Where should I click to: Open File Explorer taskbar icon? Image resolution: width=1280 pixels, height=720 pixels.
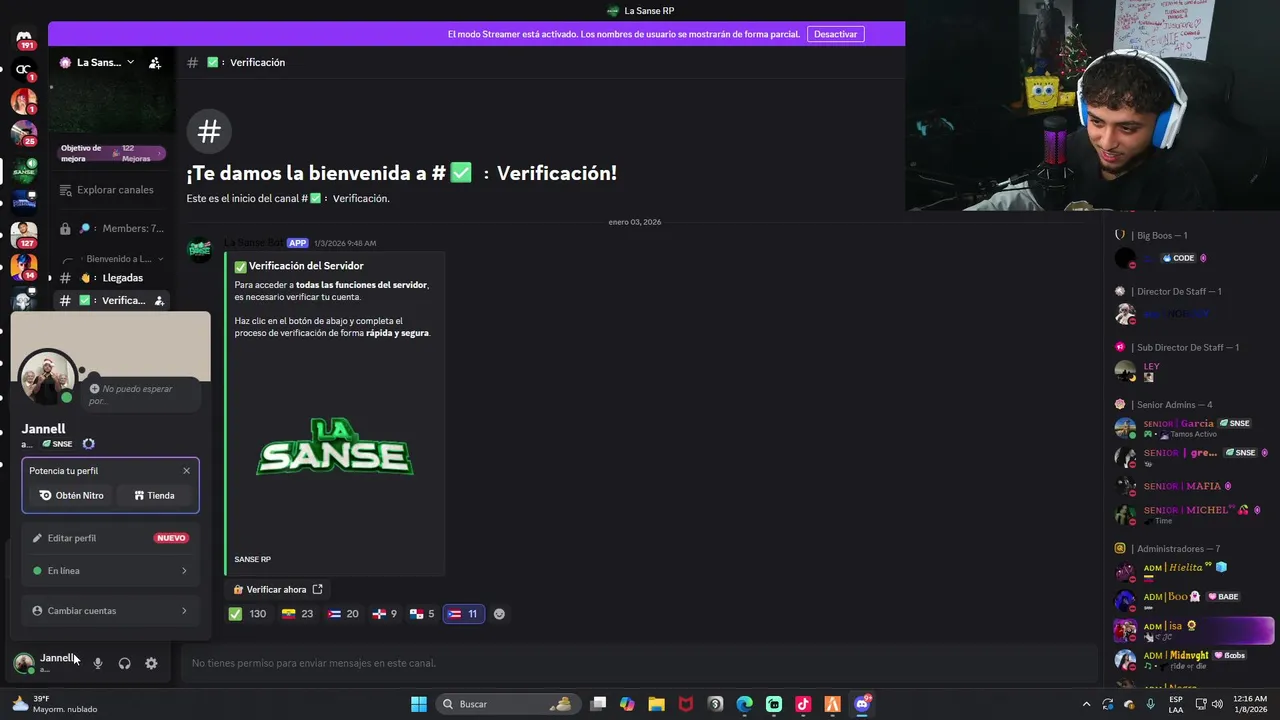tap(656, 704)
